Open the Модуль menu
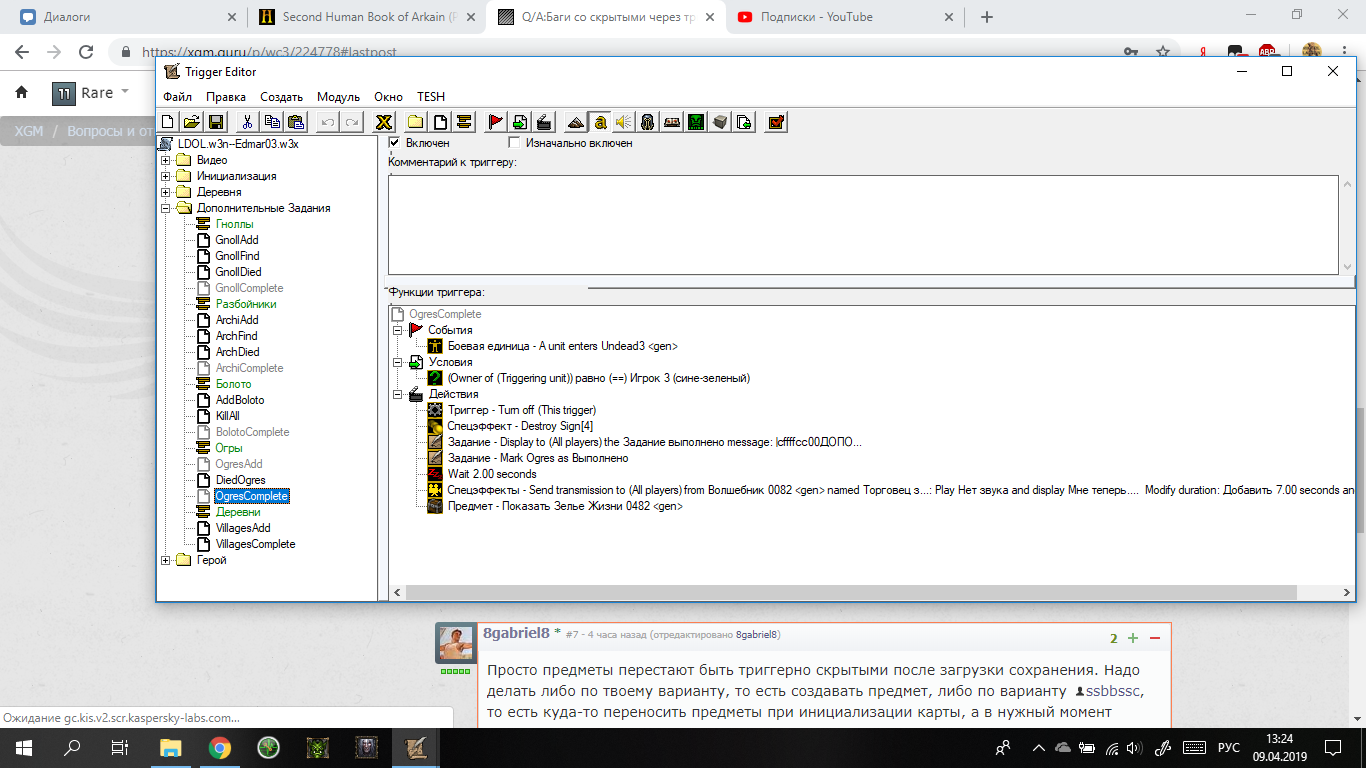The image size is (1366, 768). [x=338, y=97]
